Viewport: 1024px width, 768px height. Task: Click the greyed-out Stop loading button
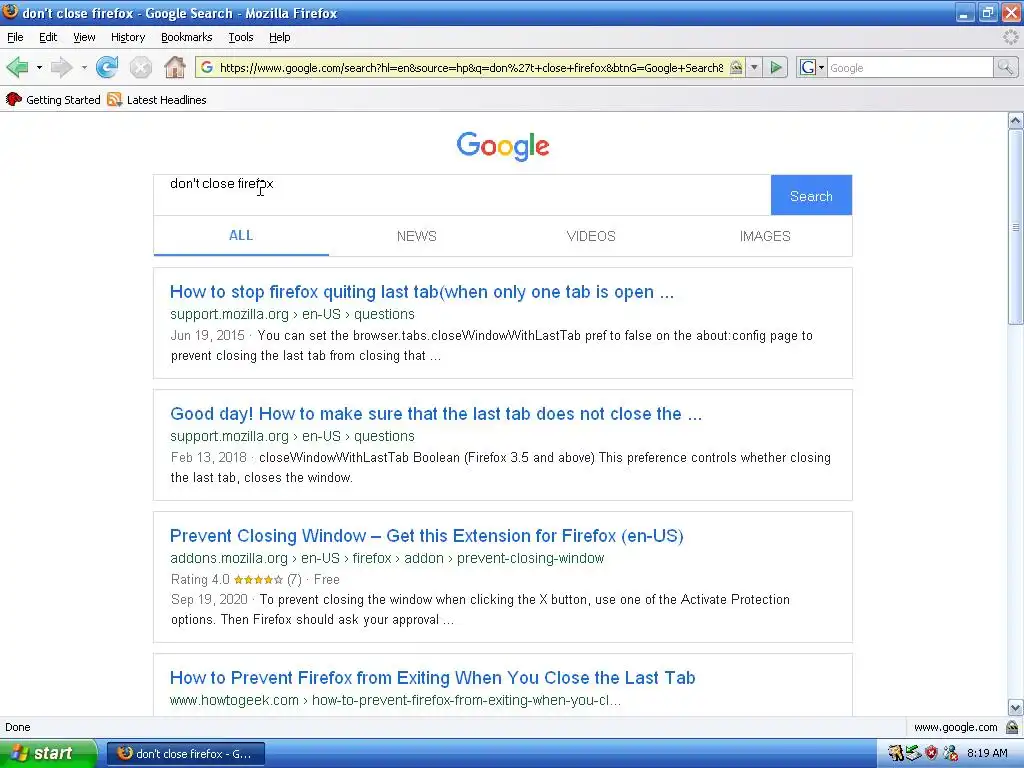click(140, 67)
